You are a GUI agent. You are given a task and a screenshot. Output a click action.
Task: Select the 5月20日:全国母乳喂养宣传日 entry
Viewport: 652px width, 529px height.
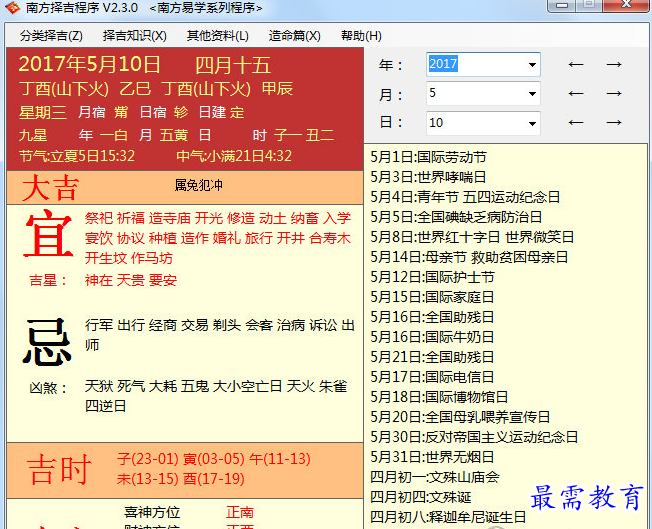click(x=460, y=417)
